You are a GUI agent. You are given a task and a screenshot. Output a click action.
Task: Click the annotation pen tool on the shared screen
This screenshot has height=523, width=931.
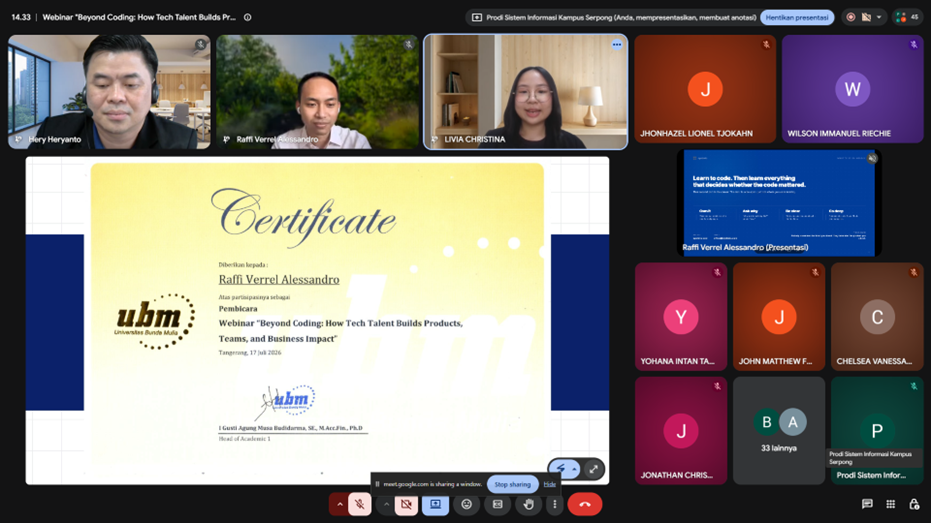(x=560, y=469)
